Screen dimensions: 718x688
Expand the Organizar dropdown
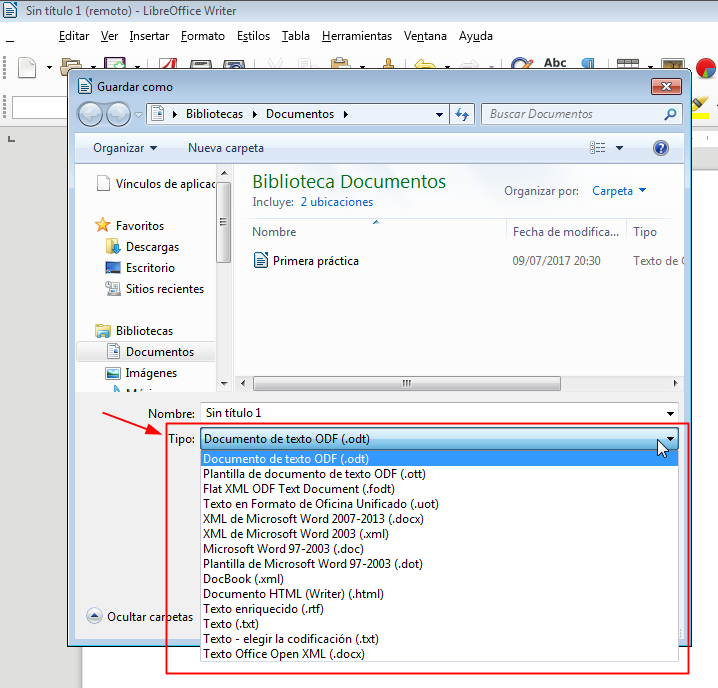124,148
